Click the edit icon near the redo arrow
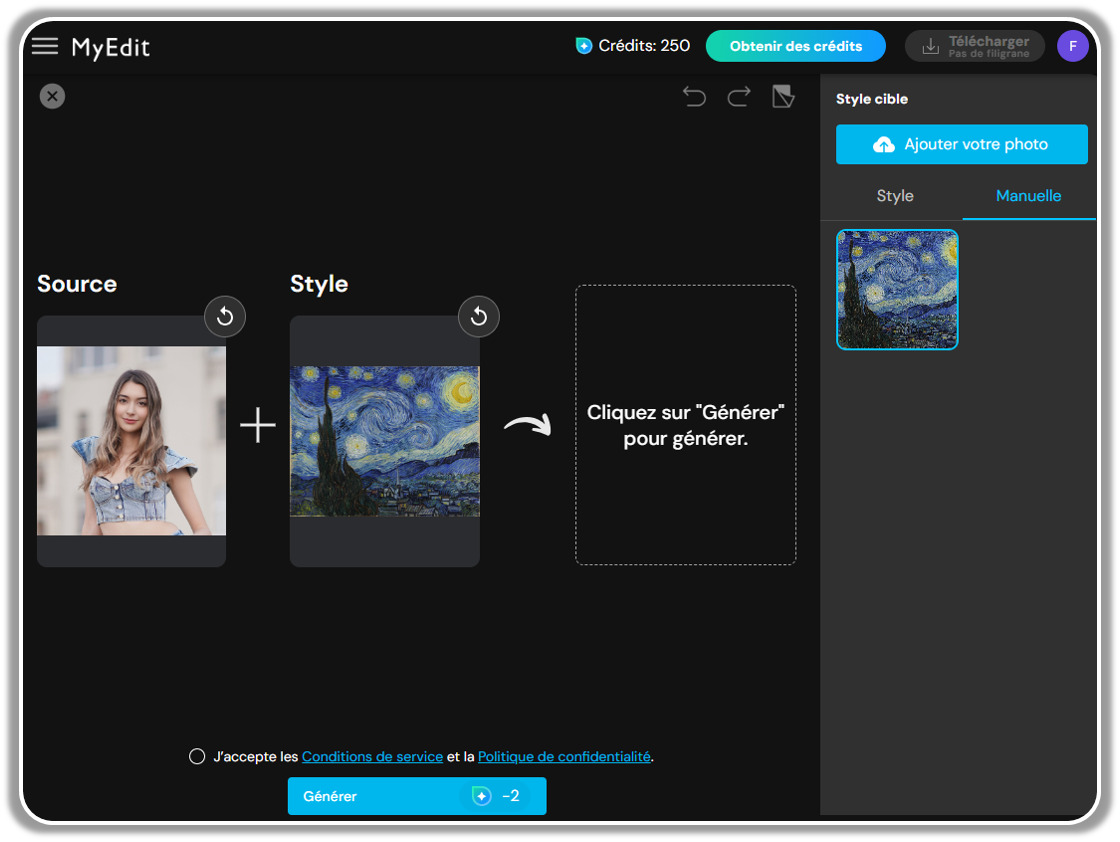The width and height of the screenshot is (1120, 842). point(783,95)
